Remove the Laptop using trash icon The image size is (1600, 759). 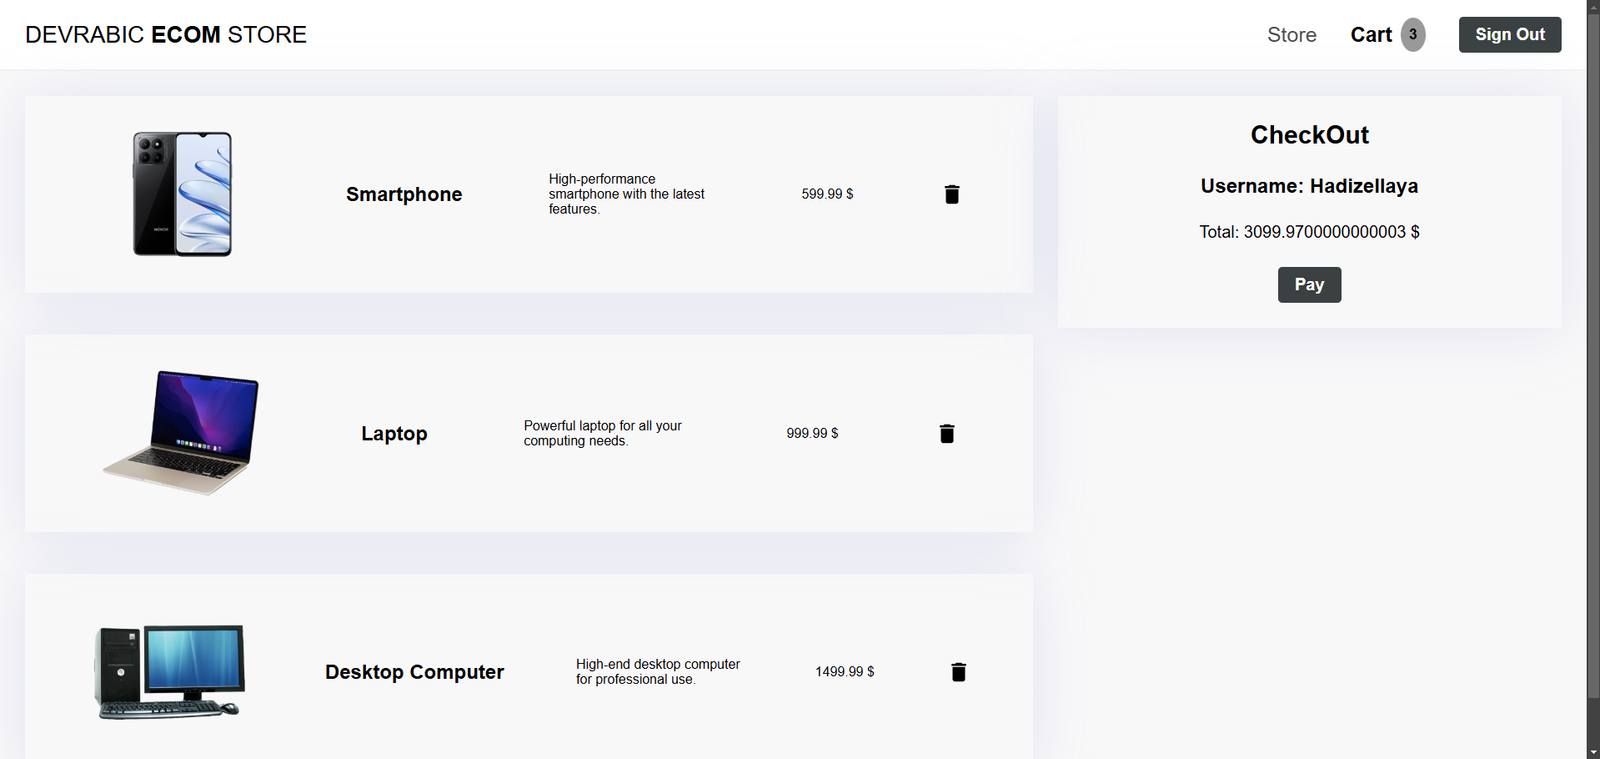click(x=947, y=433)
